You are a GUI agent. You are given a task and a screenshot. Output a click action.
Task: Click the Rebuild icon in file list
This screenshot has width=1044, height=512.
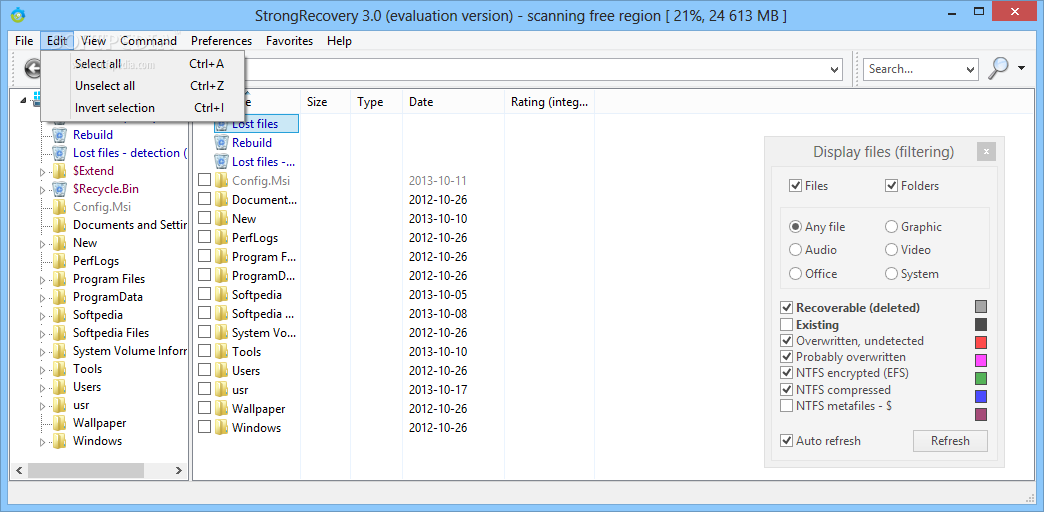[x=222, y=142]
